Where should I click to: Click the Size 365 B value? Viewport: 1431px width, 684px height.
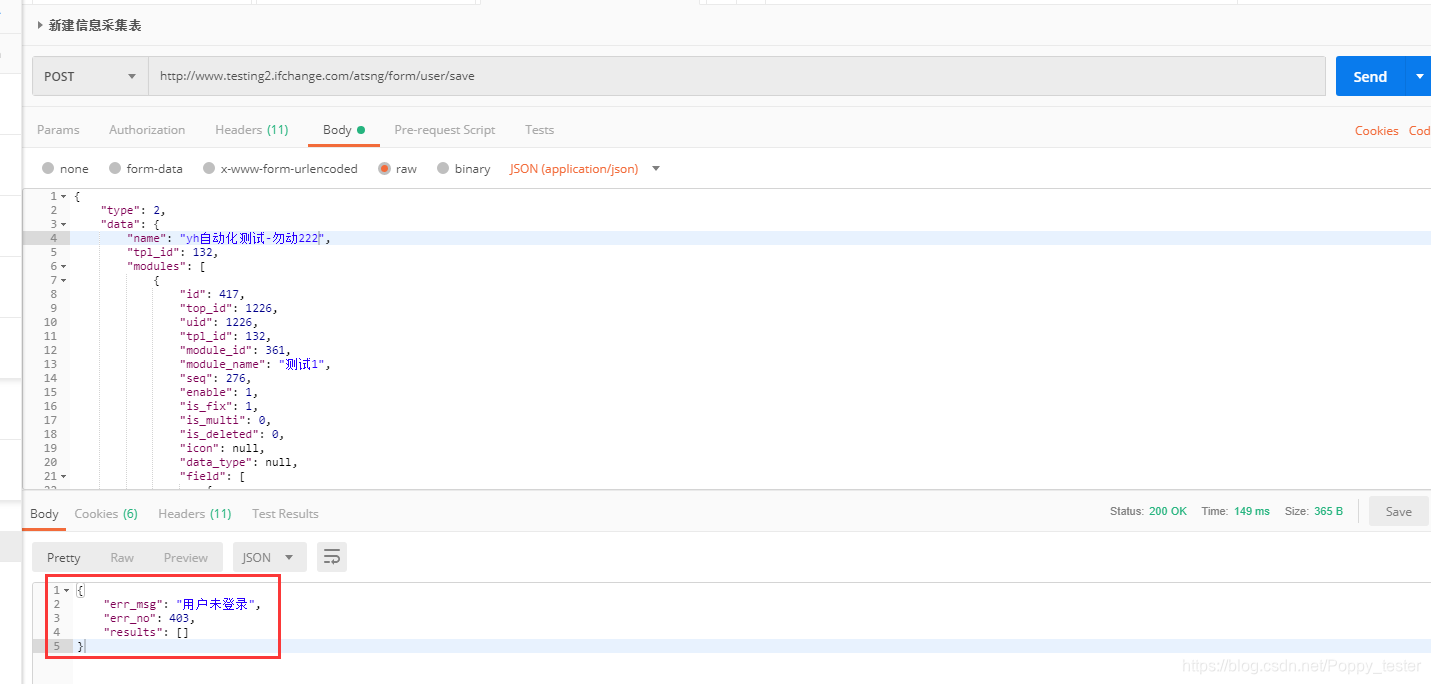tap(1328, 511)
